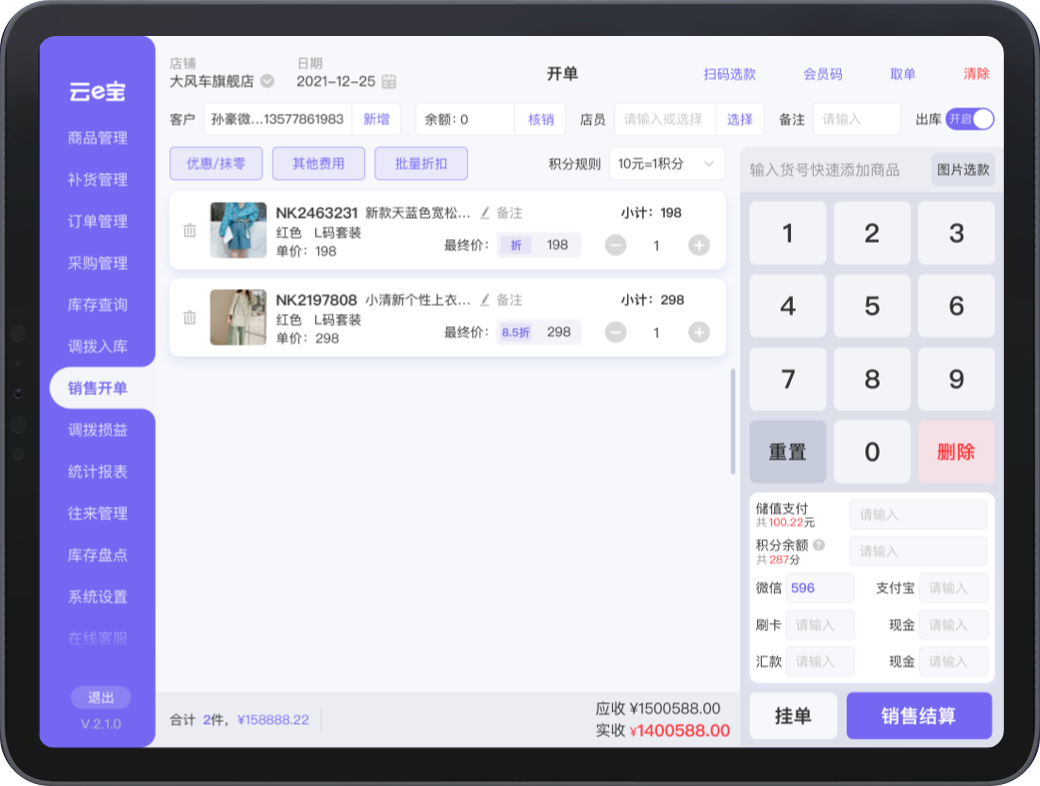The image size is (1040, 786).
Task: Click 扫码选款 link
Action: [x=730, y=74]
